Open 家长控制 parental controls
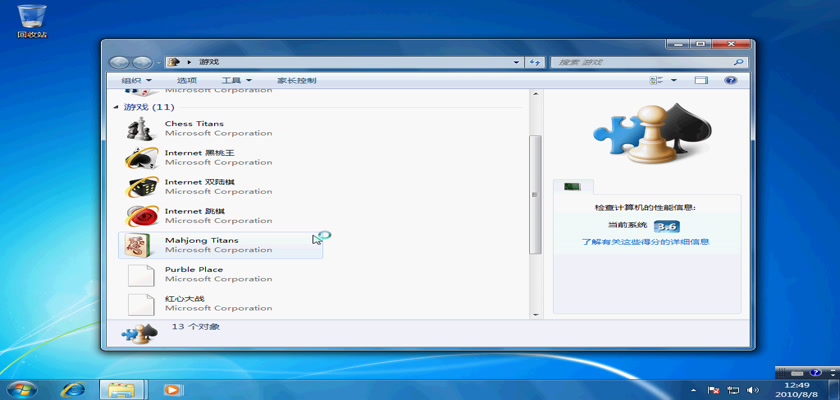This screenshot has height=400, width=840. pos(296,80)
